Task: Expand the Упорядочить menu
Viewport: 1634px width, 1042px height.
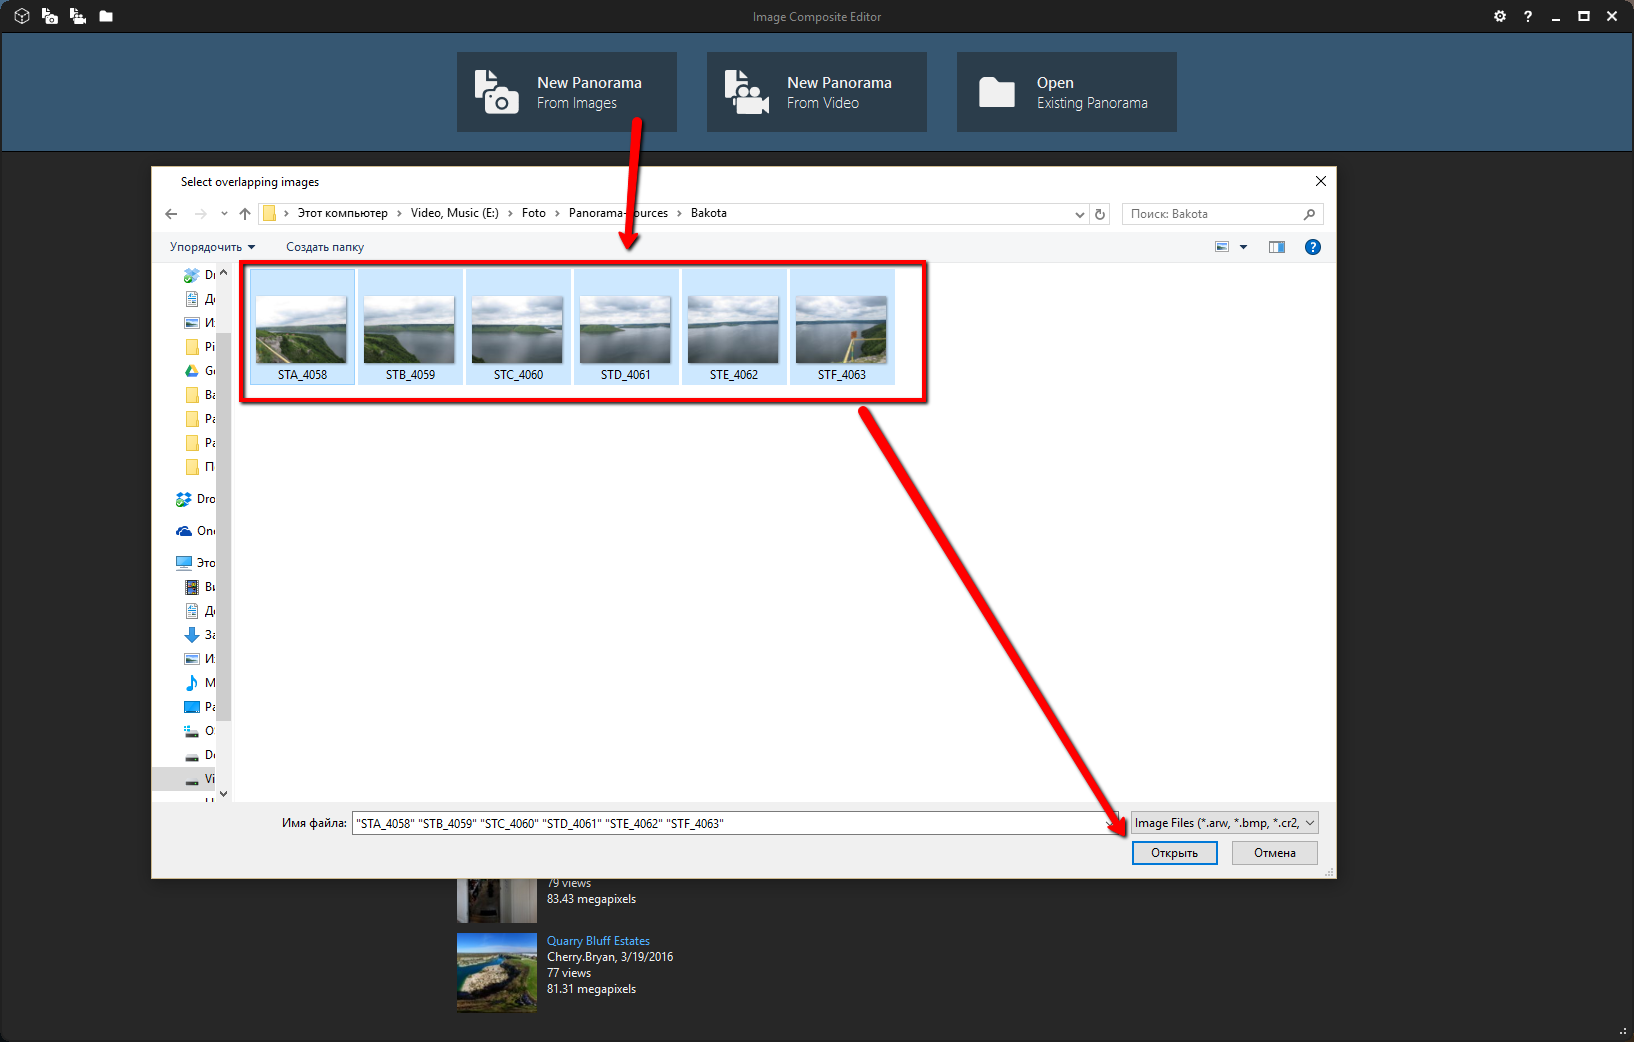Action: pos(212,247)
